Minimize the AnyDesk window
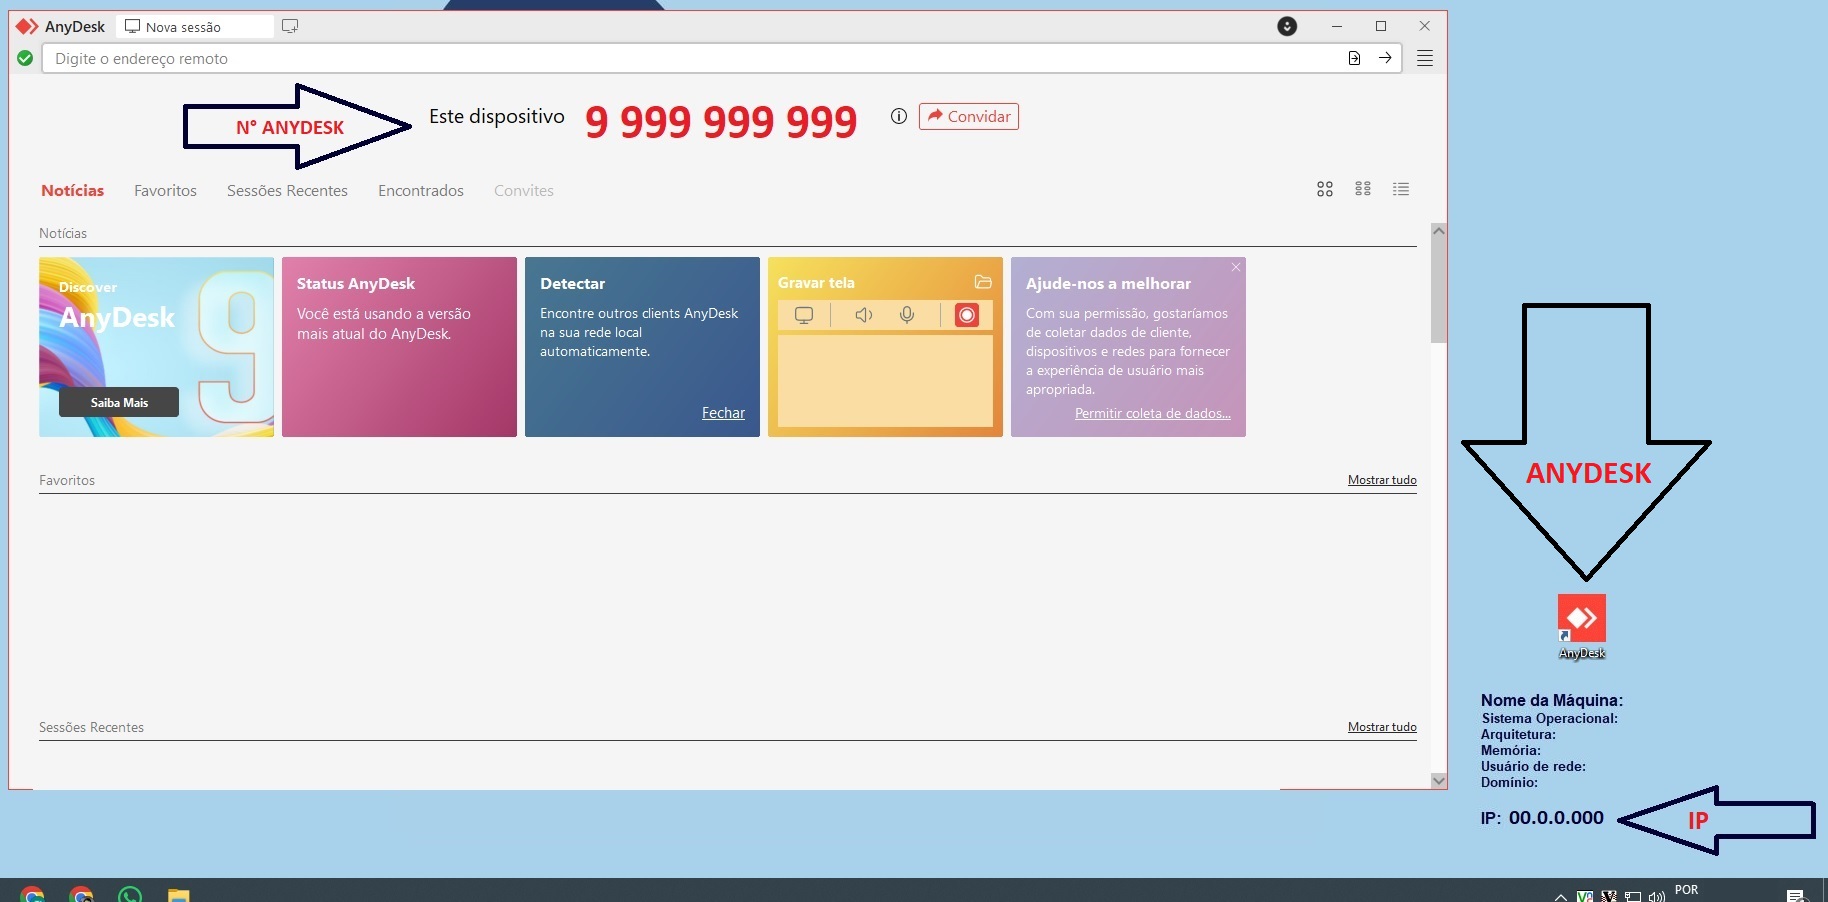 click(x=1337, y=26)
